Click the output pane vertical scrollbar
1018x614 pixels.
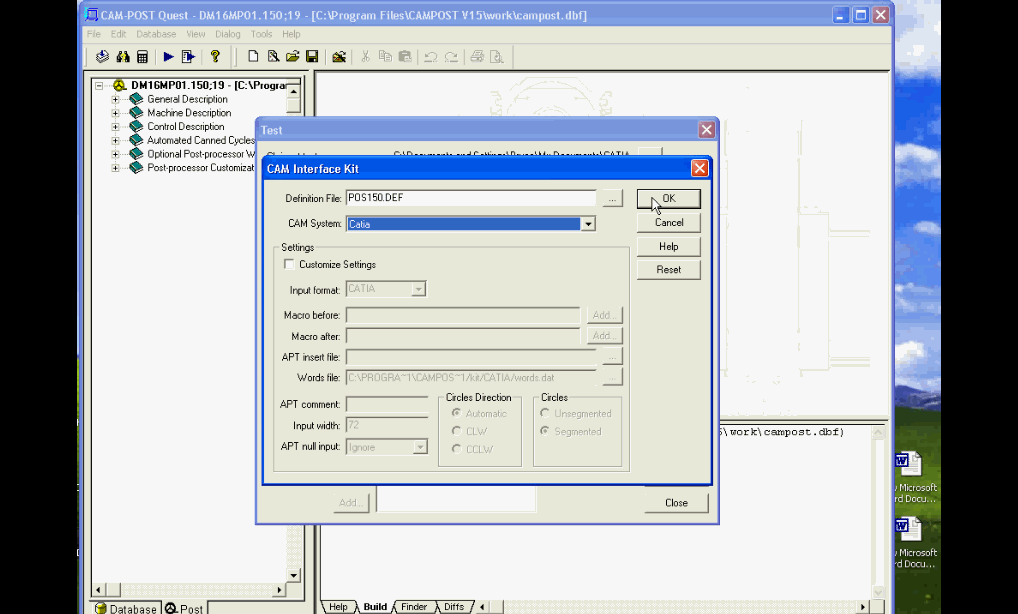click(x=878, y=511)
